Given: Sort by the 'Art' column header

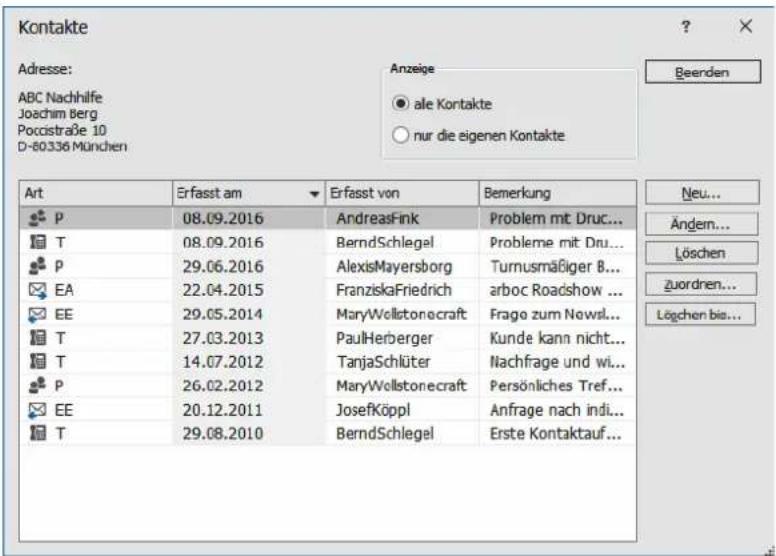Looking at the screenshot, I should pos(96,193).
